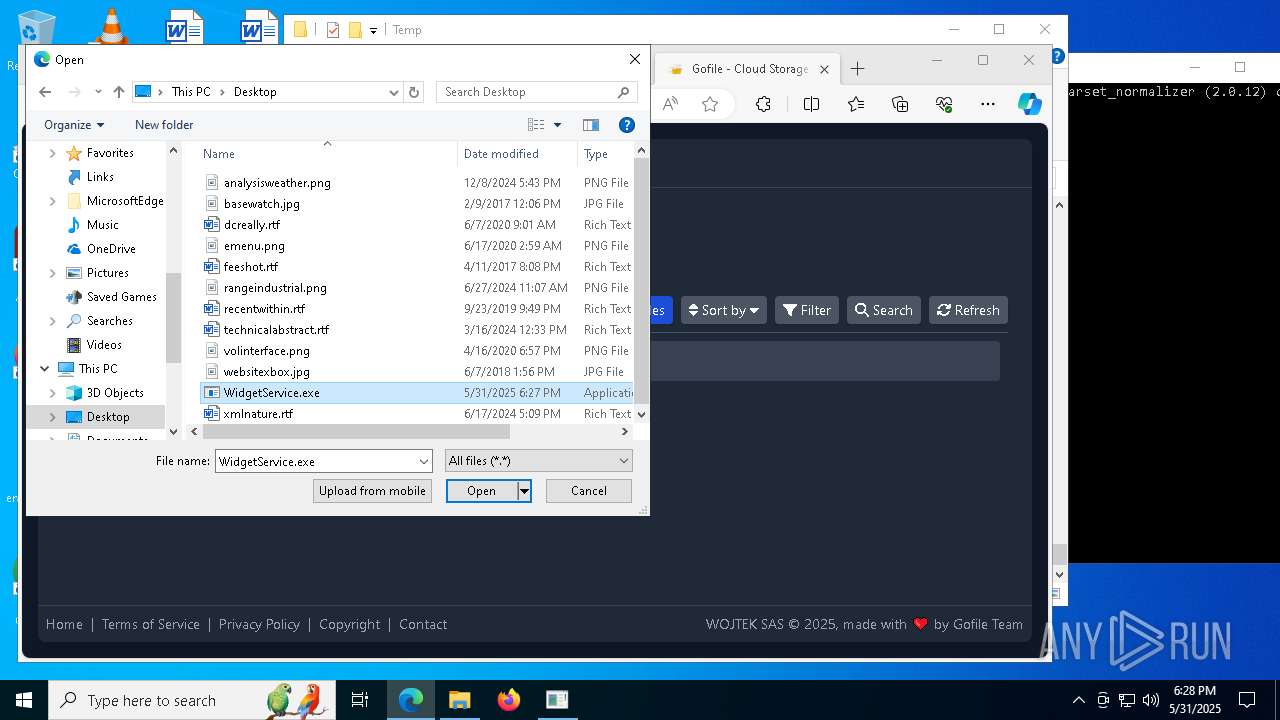Open Edge Settings and more ellipsis

[988, 104]
